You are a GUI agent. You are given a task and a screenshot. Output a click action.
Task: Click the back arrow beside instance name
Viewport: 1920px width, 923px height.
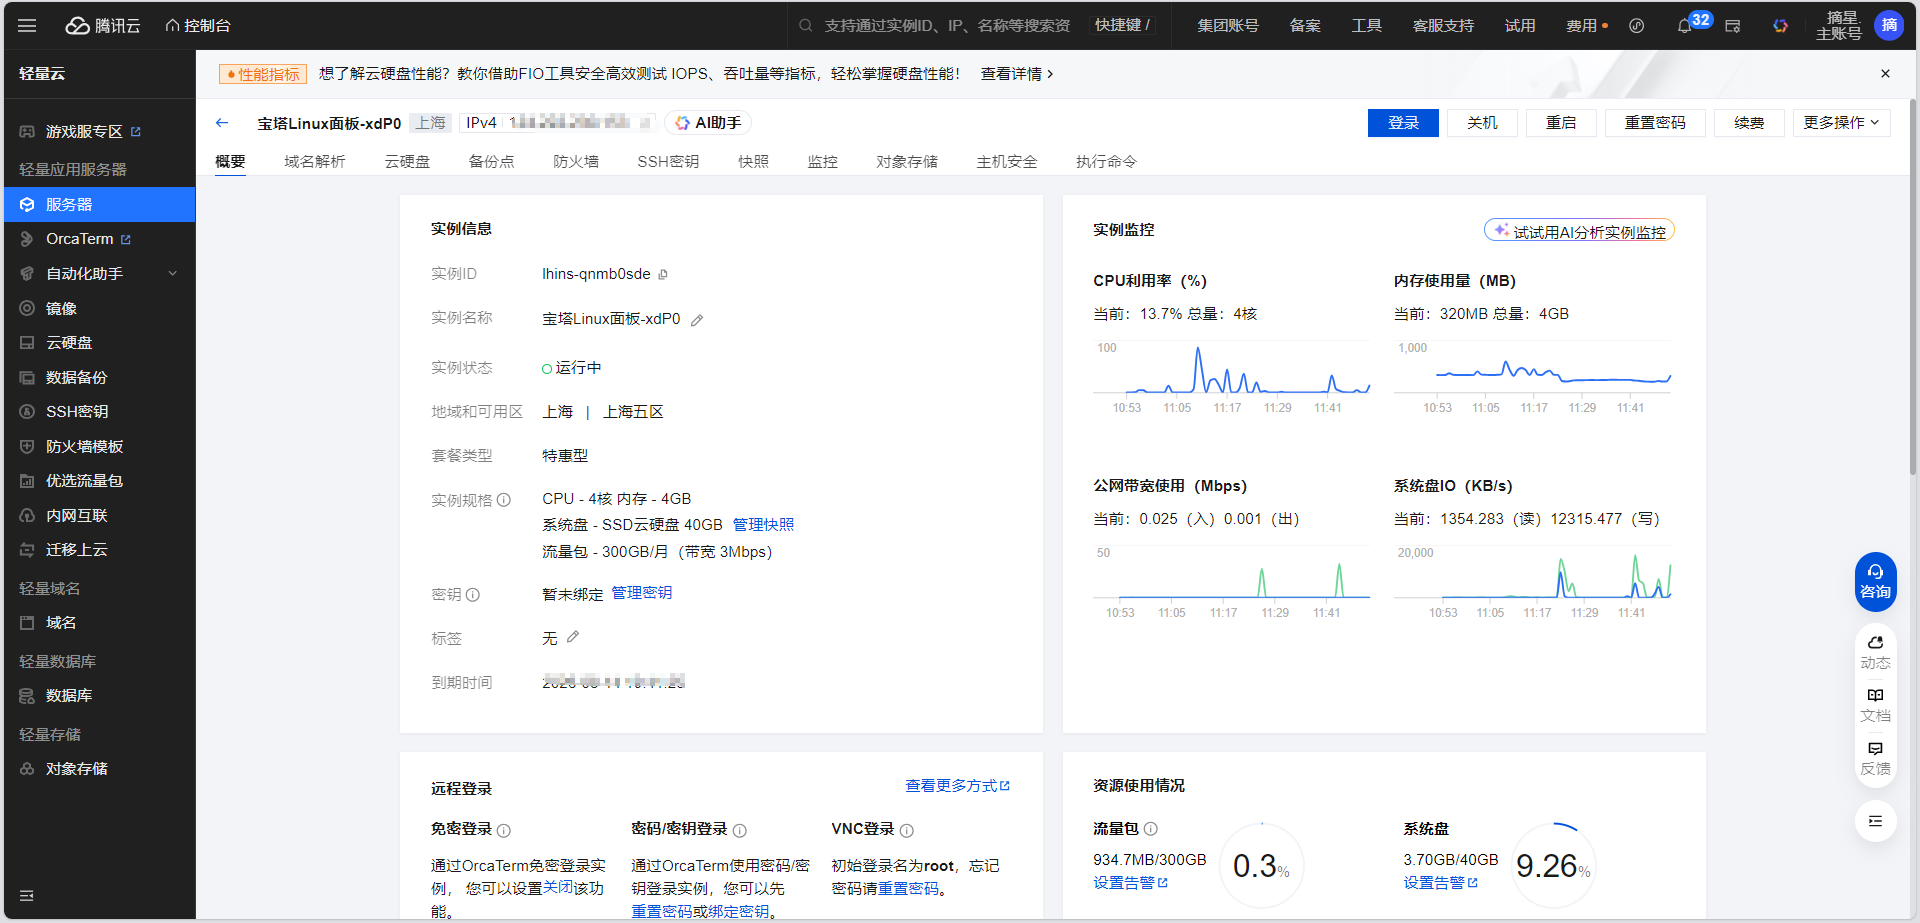coord(222,123)
